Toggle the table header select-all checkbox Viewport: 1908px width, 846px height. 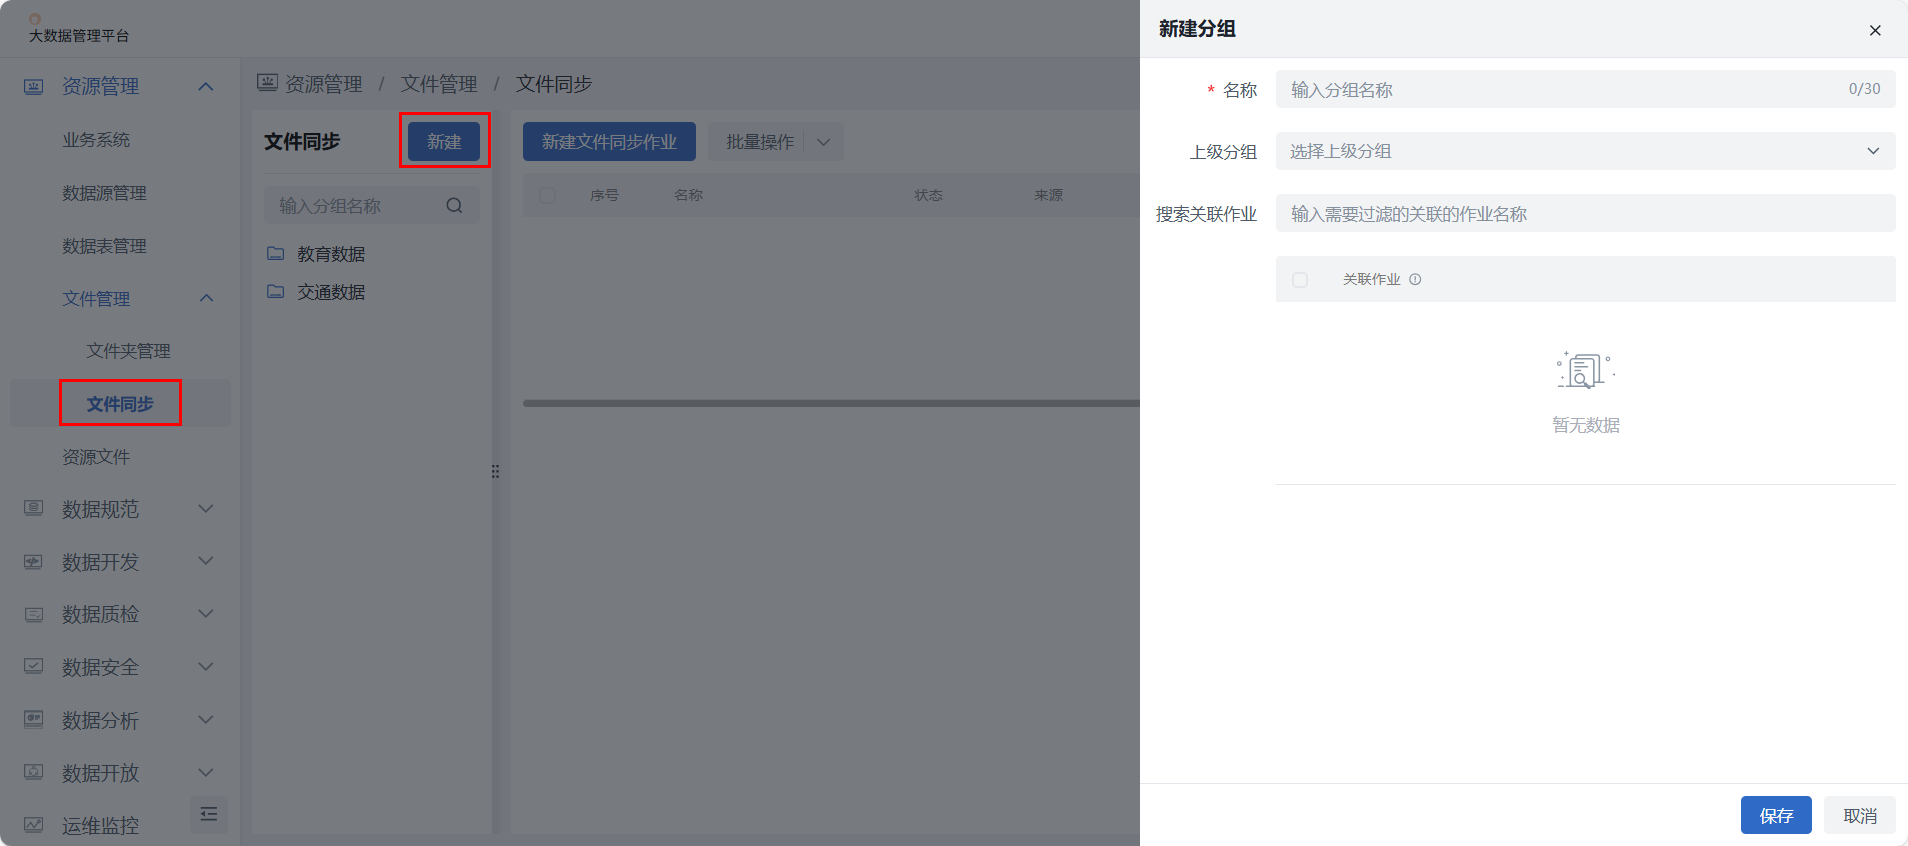(547, 195)
